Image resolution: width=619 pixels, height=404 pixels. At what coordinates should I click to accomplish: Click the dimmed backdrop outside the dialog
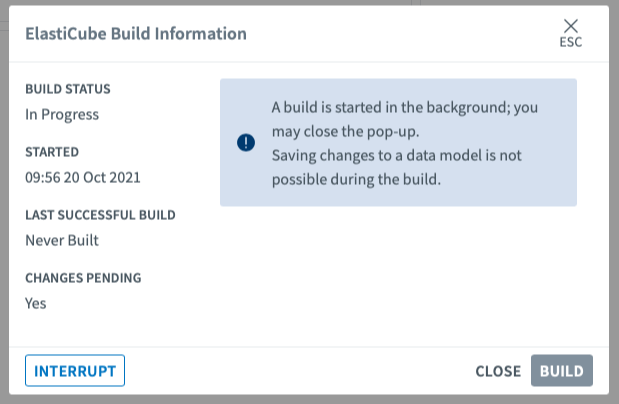(4, 200)
